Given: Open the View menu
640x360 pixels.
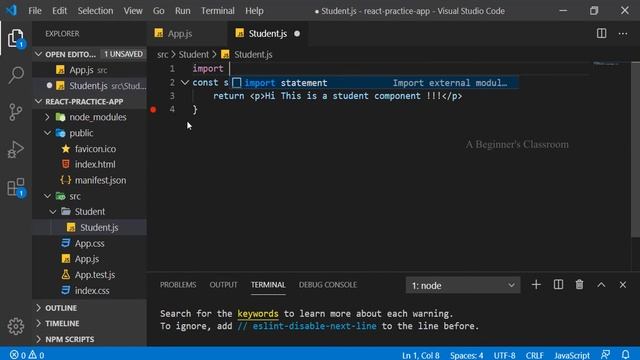Looking at the screenshot, I should coord(133,11).
